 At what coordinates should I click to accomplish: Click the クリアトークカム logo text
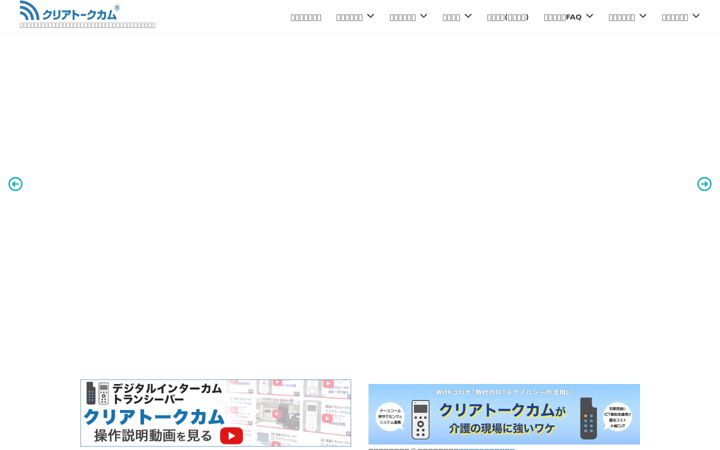[79, 15]
